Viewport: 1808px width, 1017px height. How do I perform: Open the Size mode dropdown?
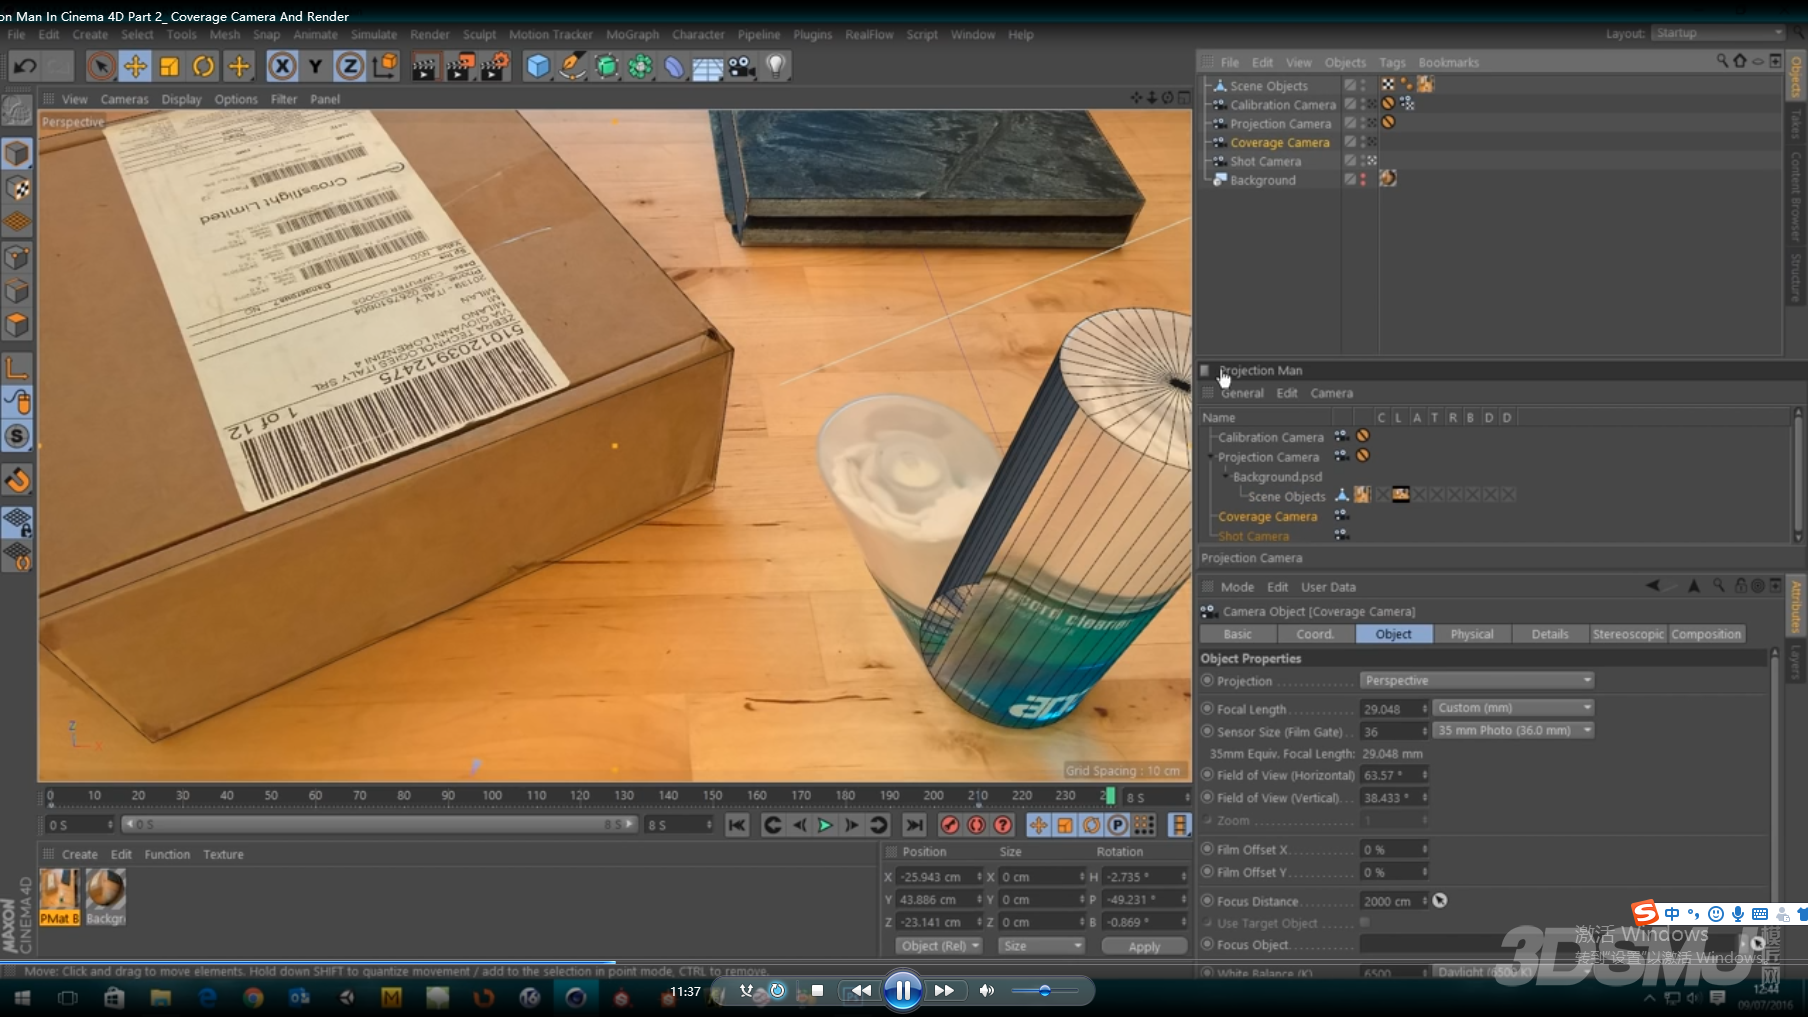tap(1042, 946)
